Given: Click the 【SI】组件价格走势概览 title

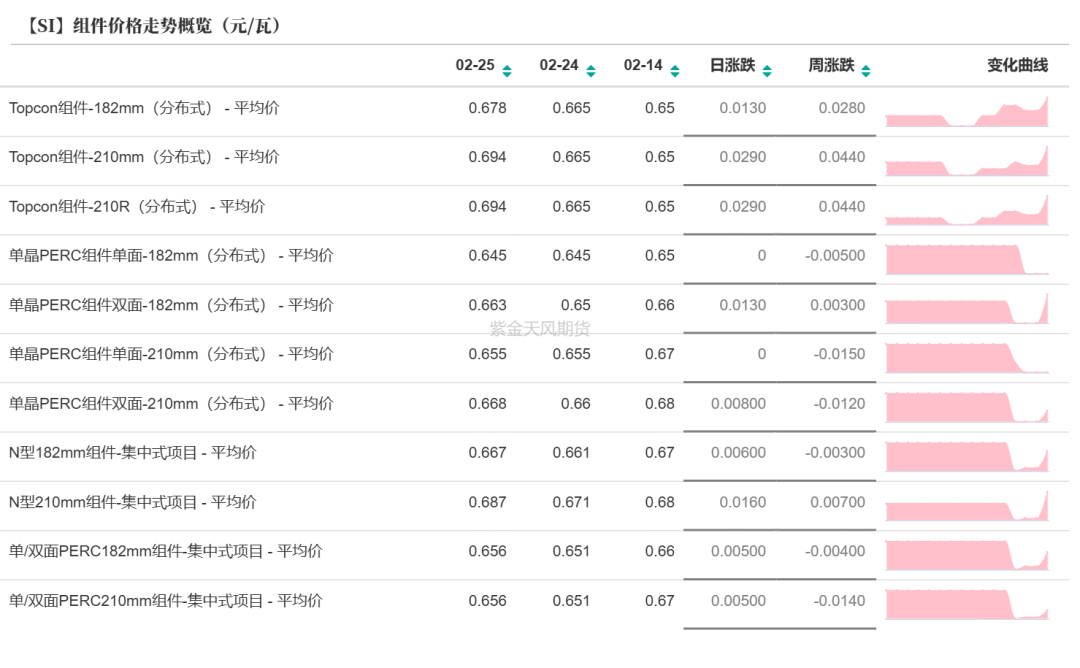Looking at the screenshot, I should (151, 26).
